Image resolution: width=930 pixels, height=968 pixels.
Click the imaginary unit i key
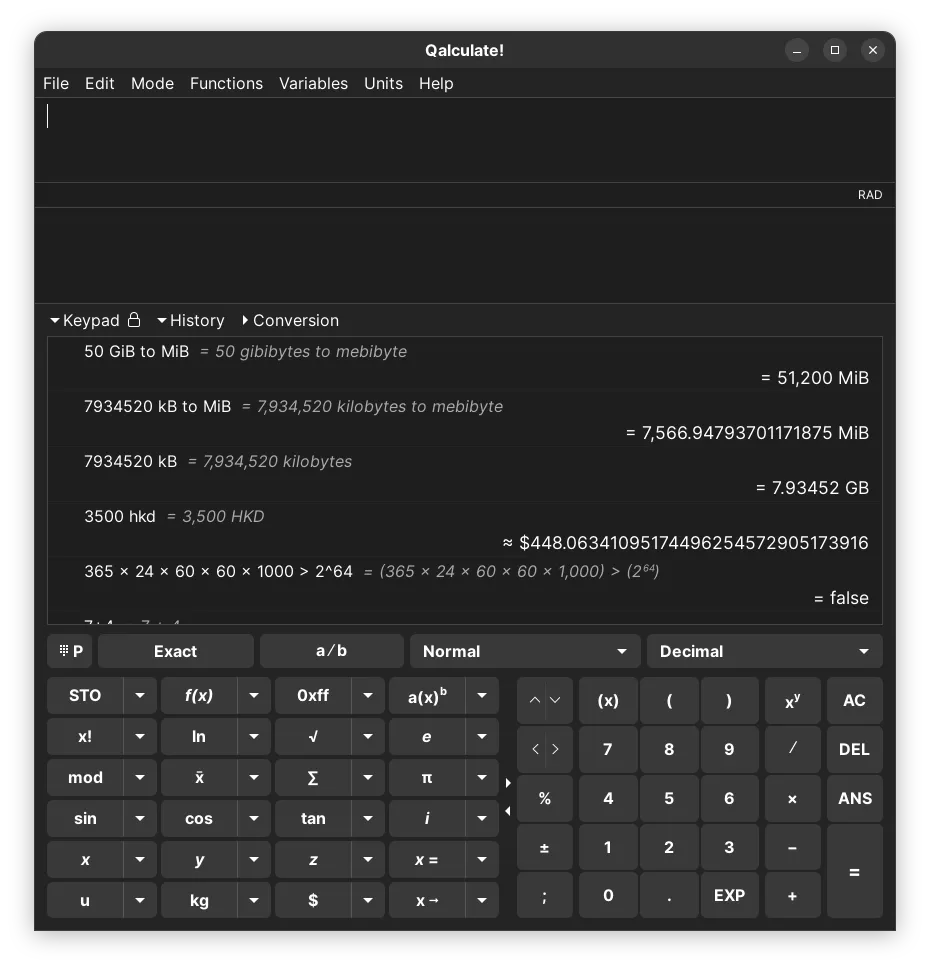(427, 819)
